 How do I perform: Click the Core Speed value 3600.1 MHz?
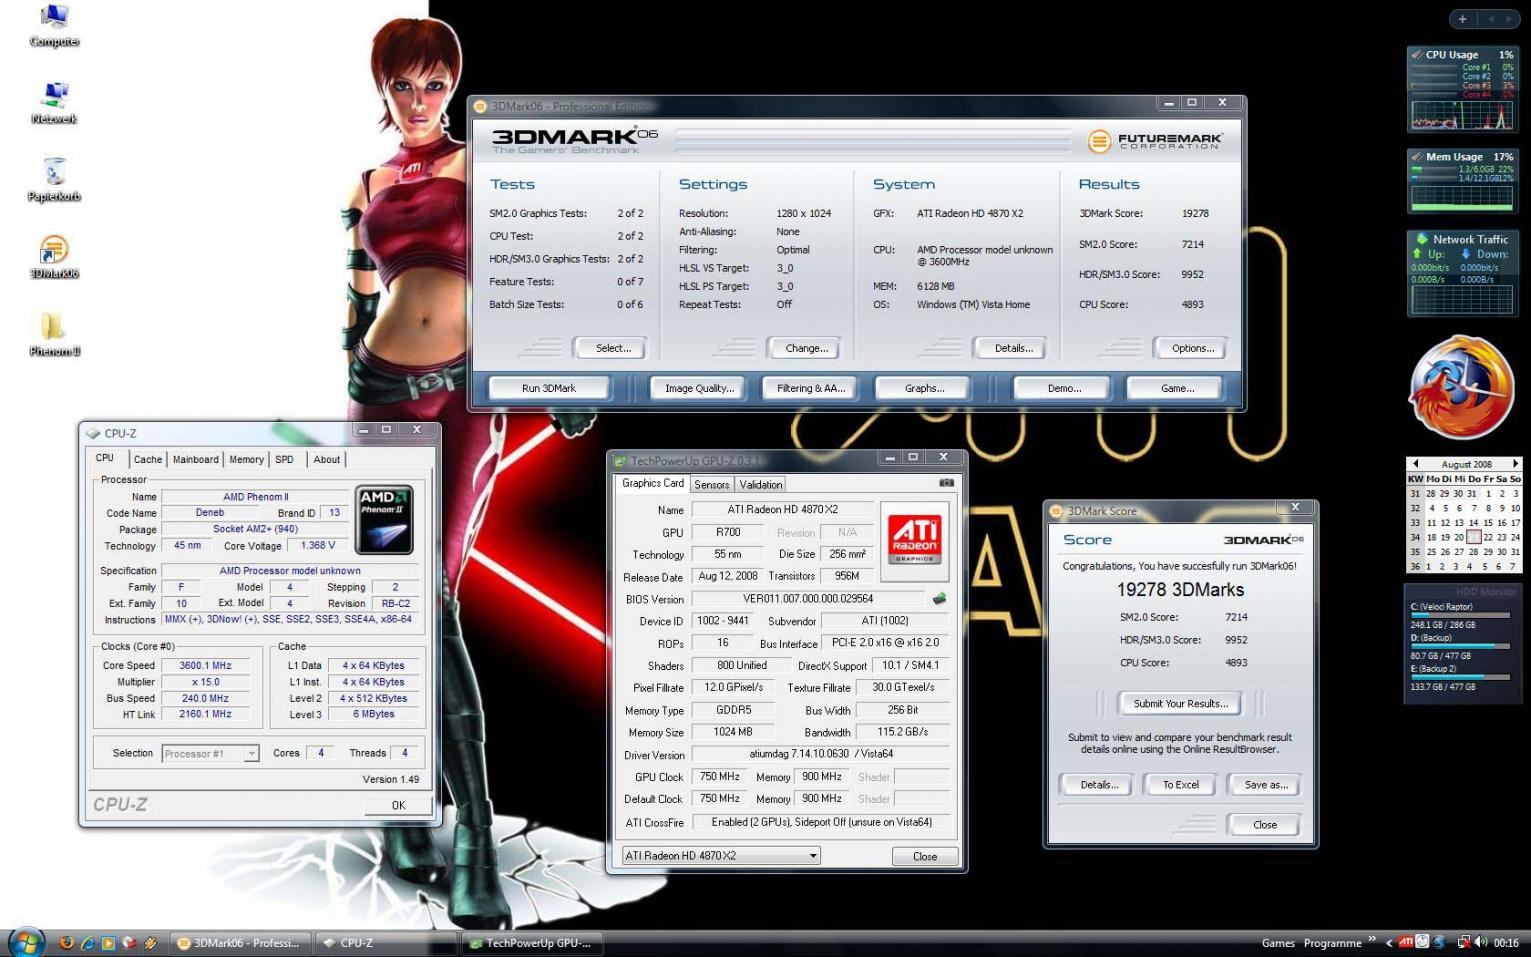click(x=205, y=666)
